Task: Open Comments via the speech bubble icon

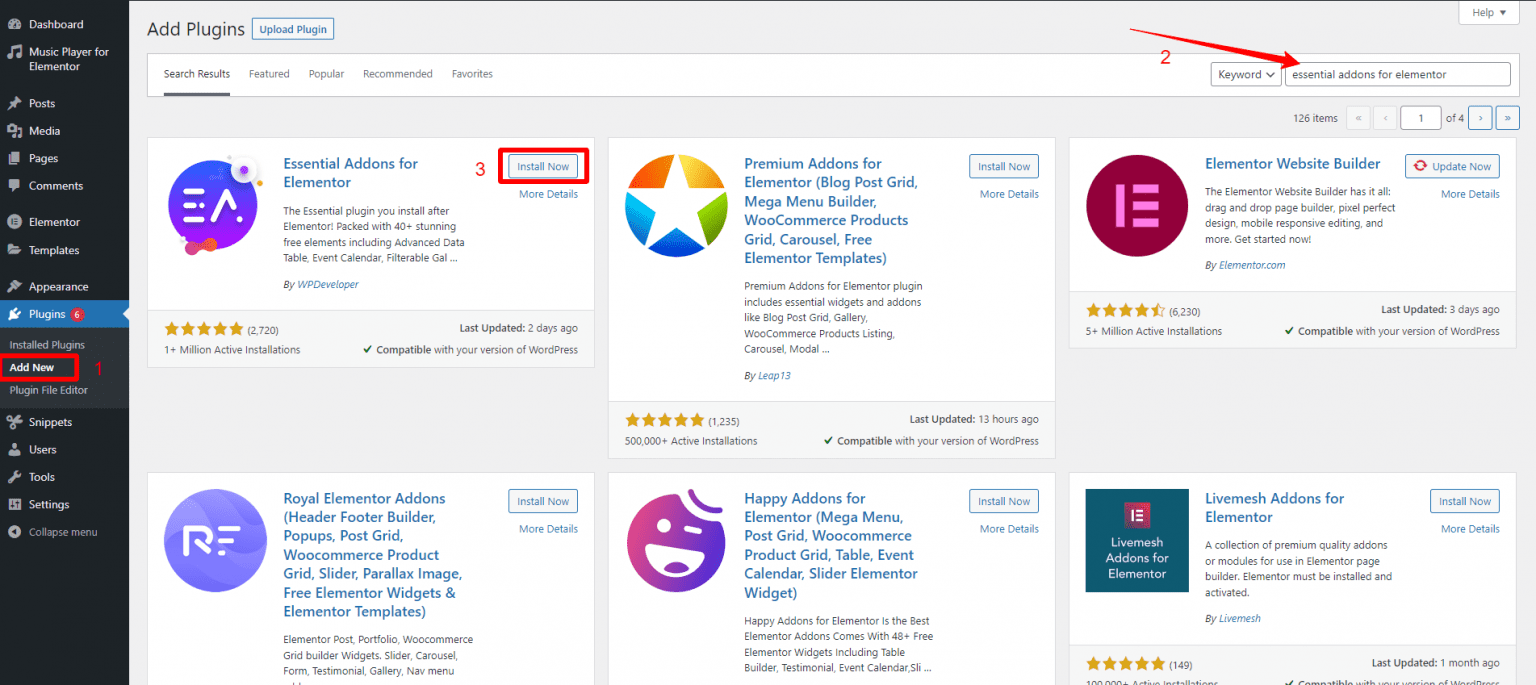Action: 14,185
